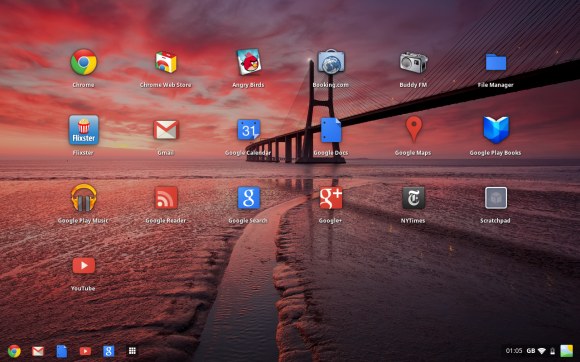
Task: Click the clock showing 01:05
Action: [514, 351]
